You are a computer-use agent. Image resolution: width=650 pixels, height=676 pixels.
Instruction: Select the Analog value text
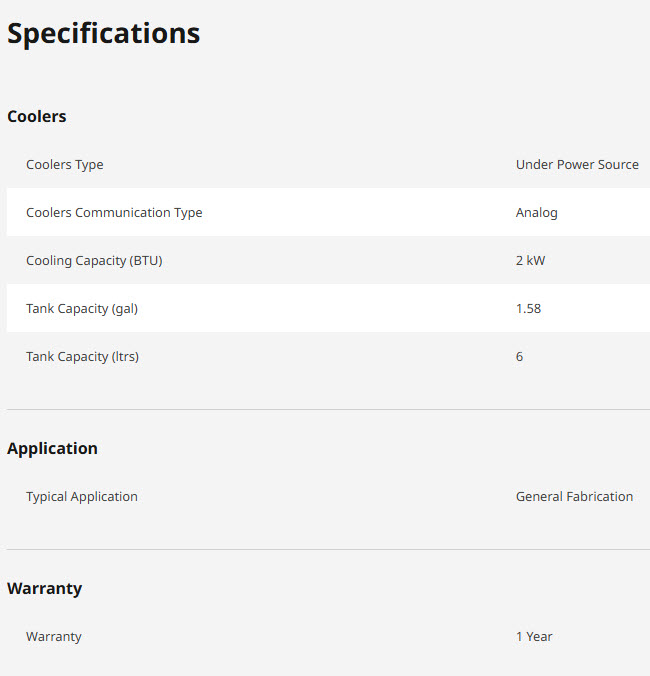point(536,212)
